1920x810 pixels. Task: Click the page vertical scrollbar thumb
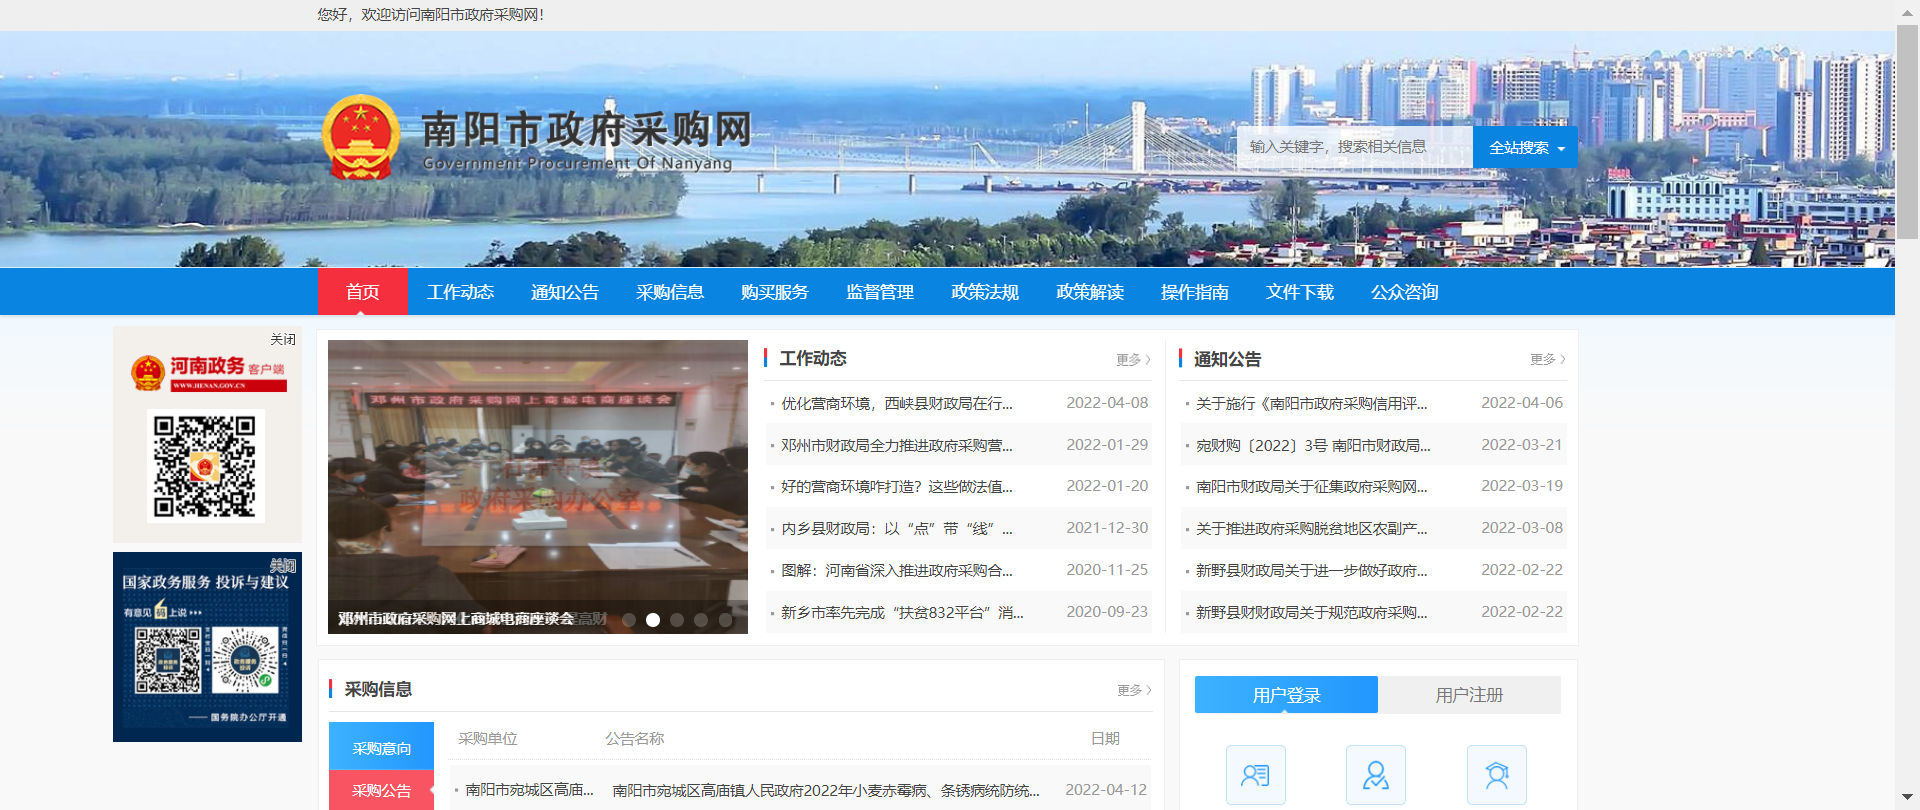(x=1908, y=128)
